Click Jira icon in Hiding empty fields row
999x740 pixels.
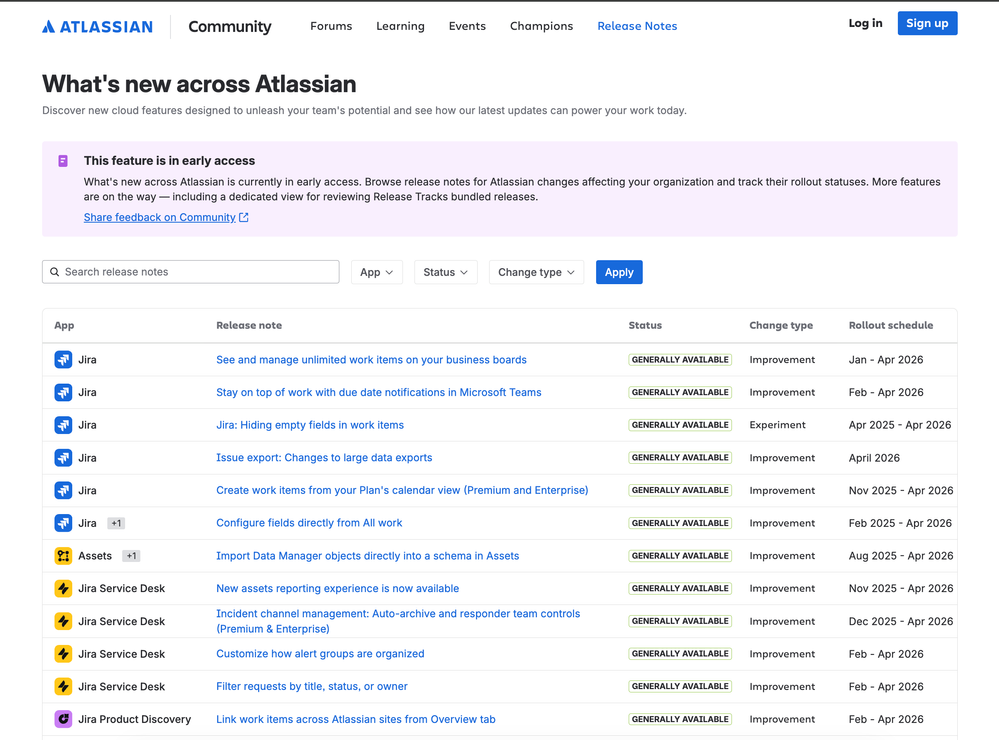coord(63,425)
